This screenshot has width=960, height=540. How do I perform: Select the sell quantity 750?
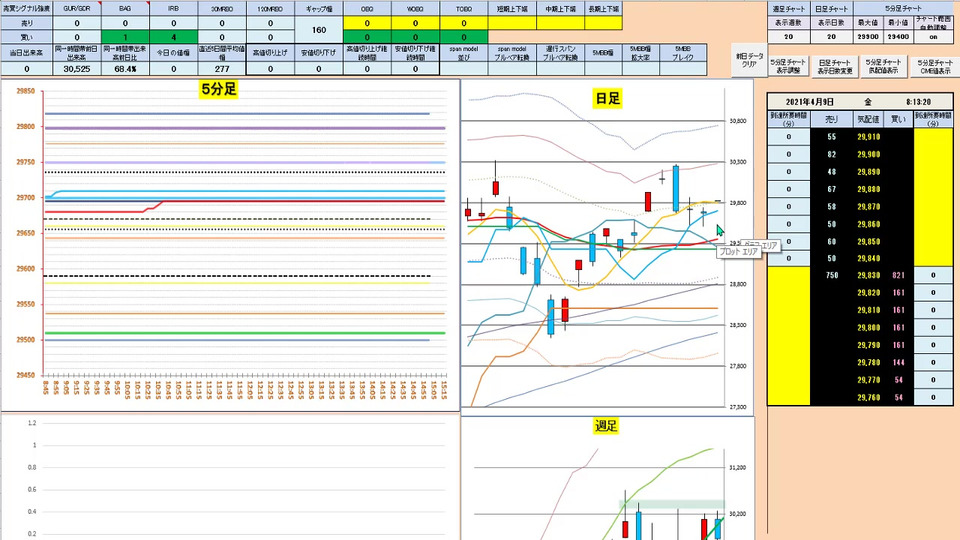831,276
